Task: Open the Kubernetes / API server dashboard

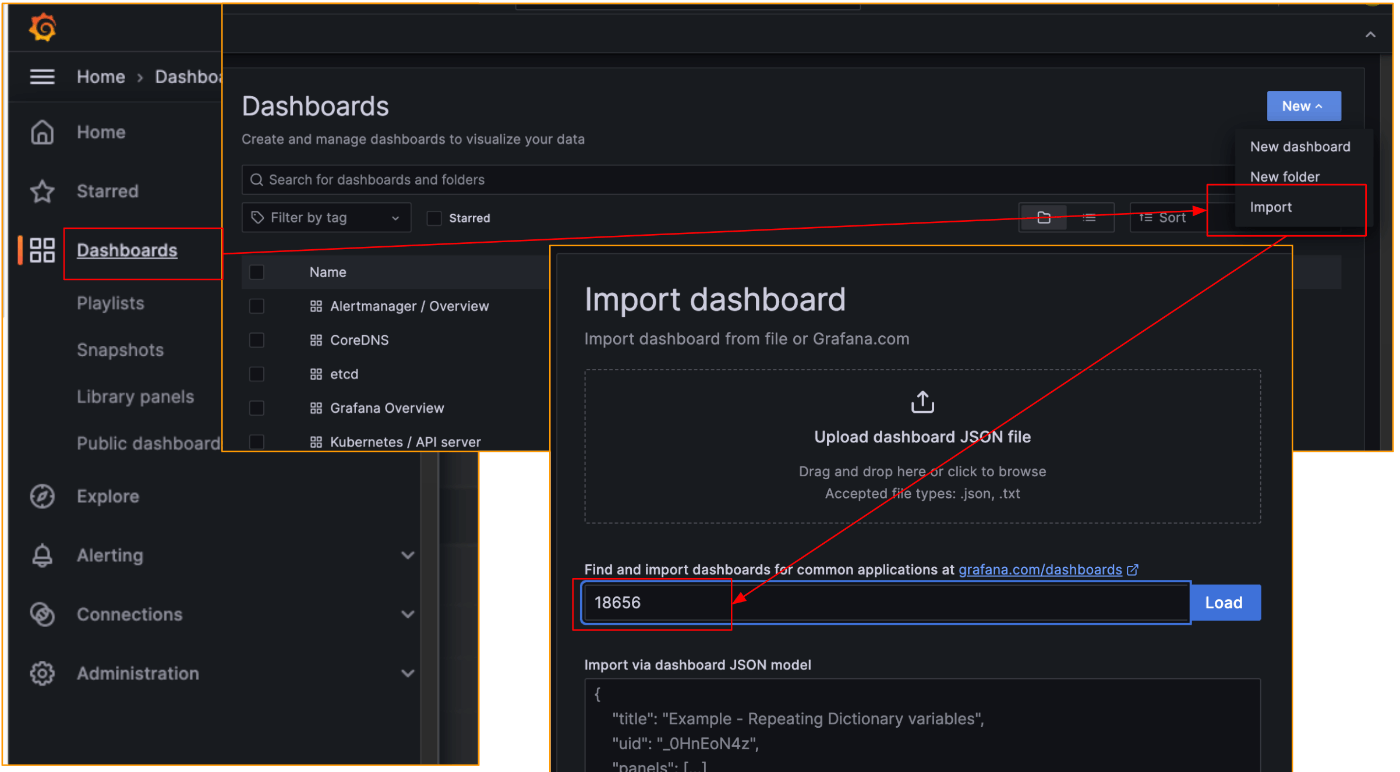Action: coord(405,442)
